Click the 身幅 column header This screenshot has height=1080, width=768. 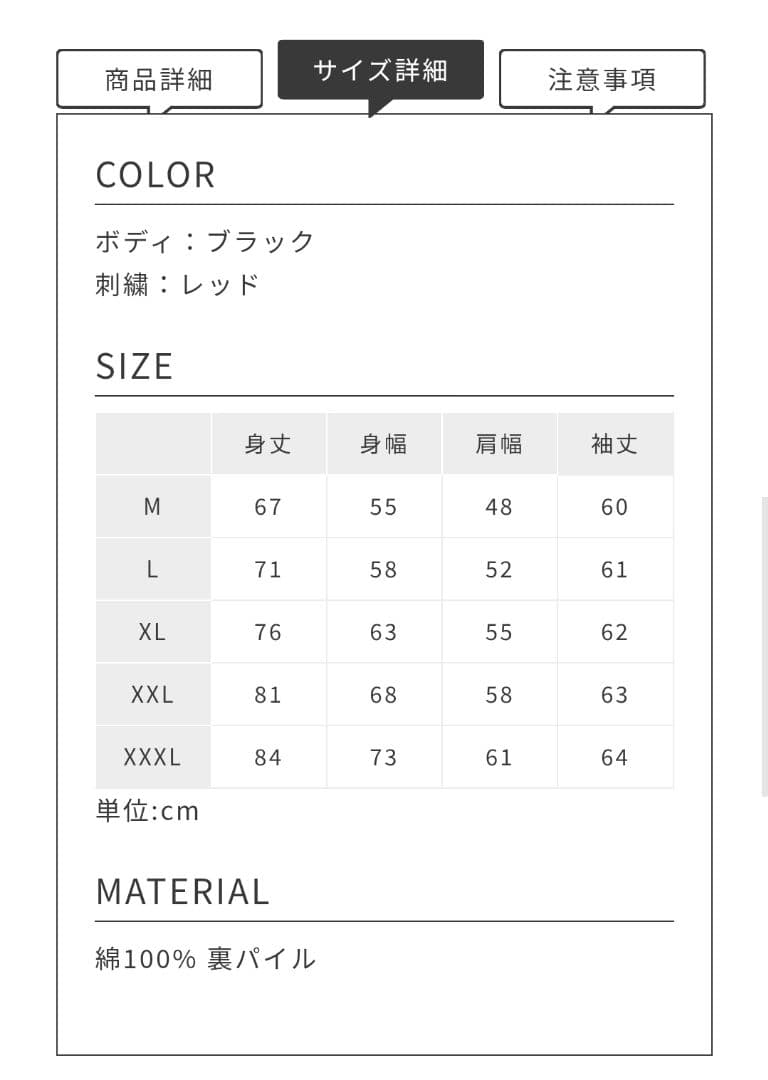[x=384, y=443]
